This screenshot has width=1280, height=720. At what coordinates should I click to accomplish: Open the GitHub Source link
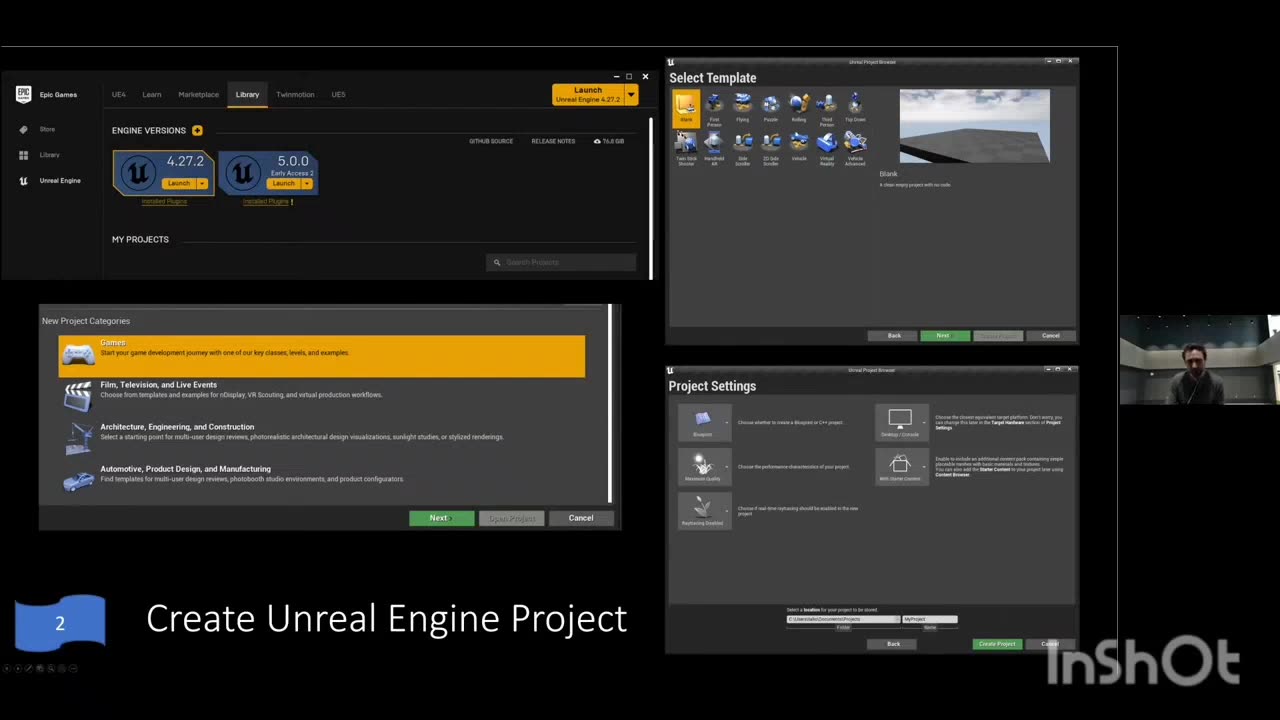[x=491, y=141]
